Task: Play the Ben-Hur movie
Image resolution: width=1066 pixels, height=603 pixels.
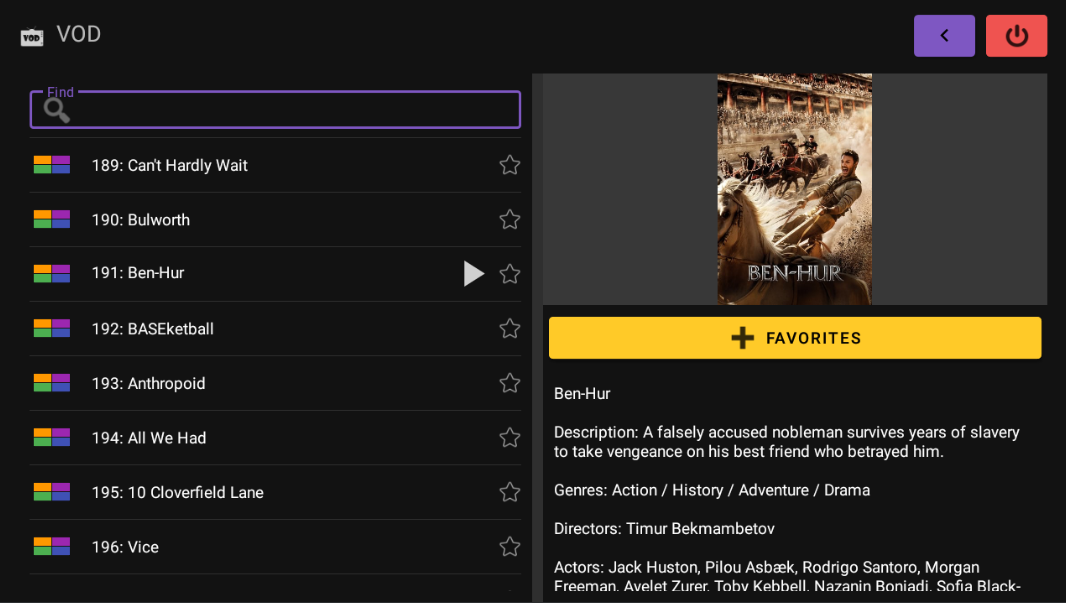Action: pyautogui.click(x=473, y=274)
